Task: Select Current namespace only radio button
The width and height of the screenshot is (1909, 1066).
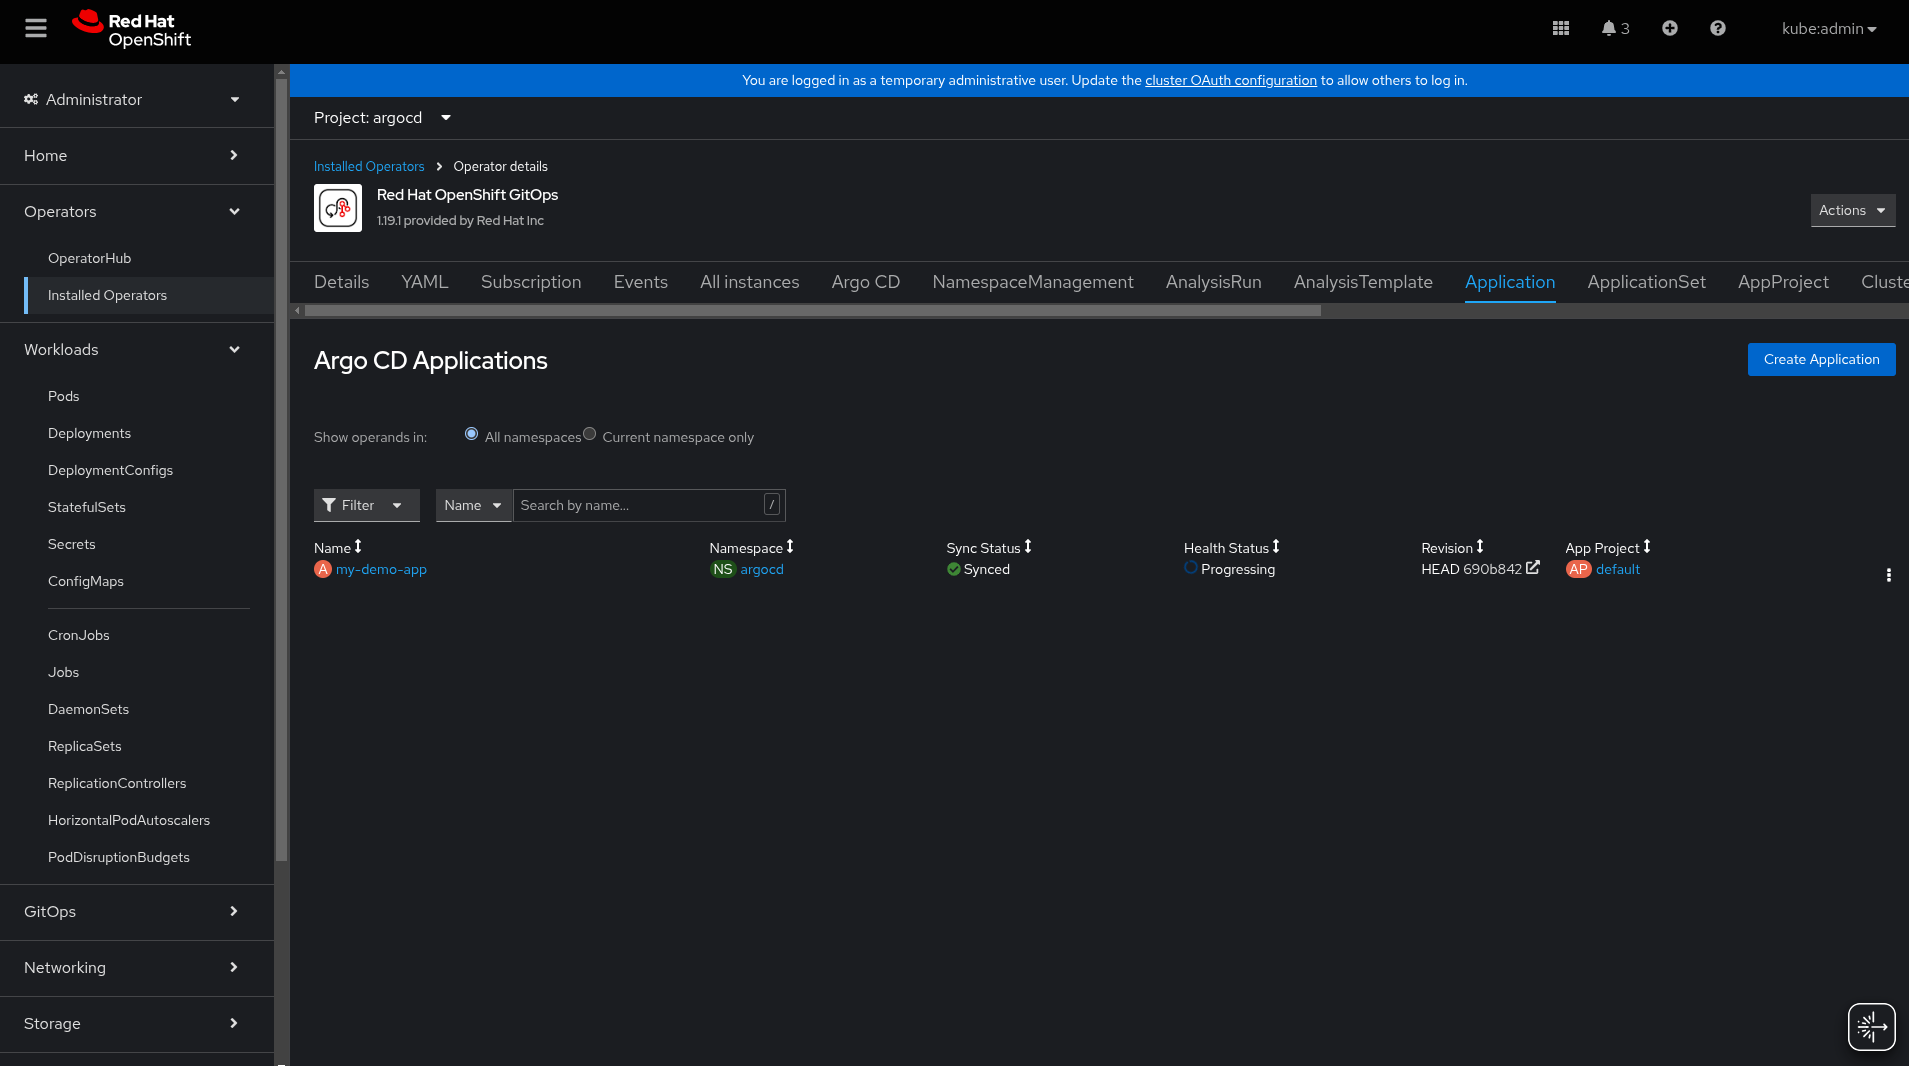Action: pos(590,434)
